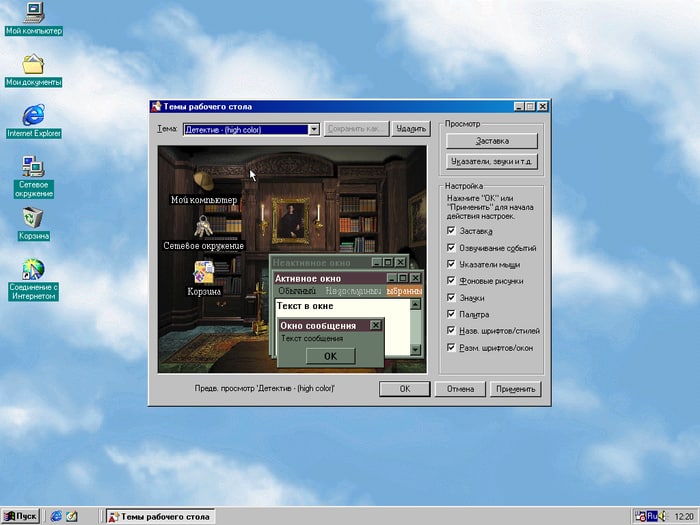The width and height of the screenshot is (700, 525).
Task: Expand the Тема dropdown arrow
Action: click(x=314, y=129)
